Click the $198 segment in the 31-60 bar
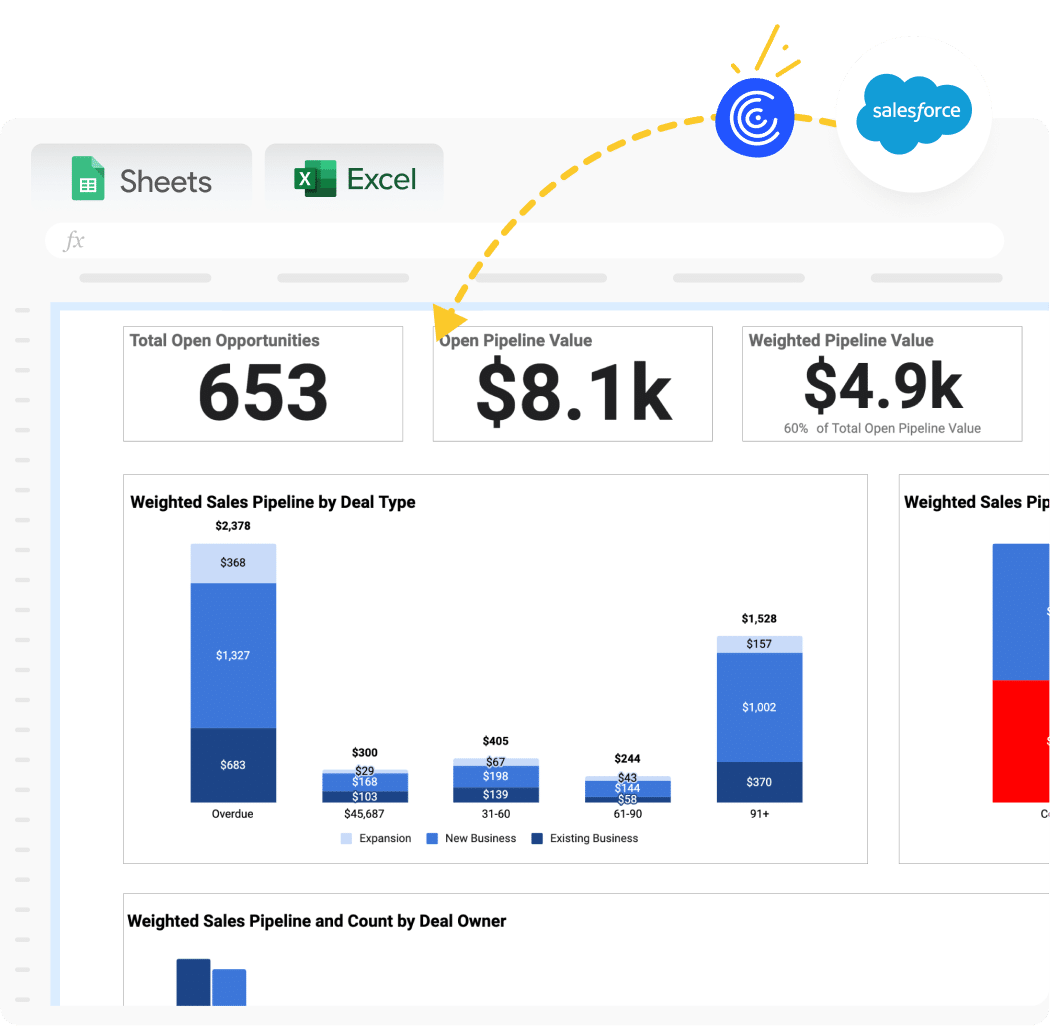This screenshot has height=1026, width=1050. 496,776
